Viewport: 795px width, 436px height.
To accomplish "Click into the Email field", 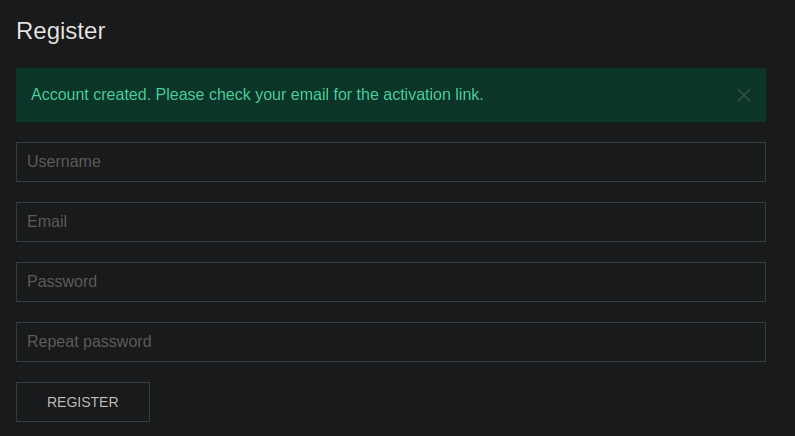I will coord(390,222).
